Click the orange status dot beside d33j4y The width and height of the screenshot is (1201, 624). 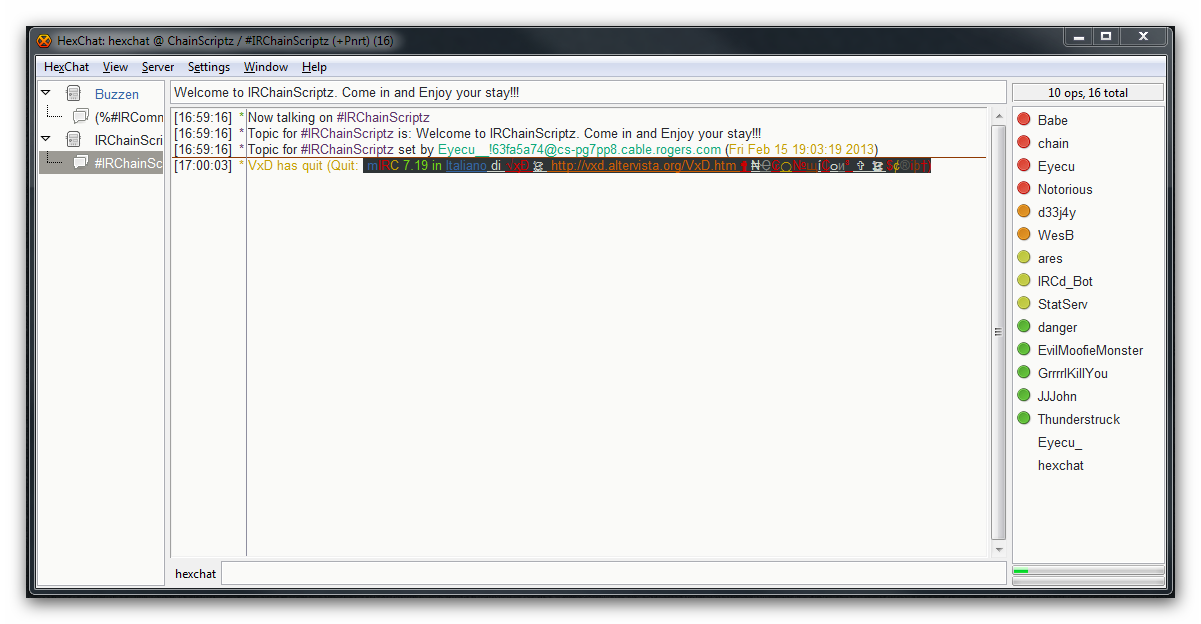[x=1023, y=212]
